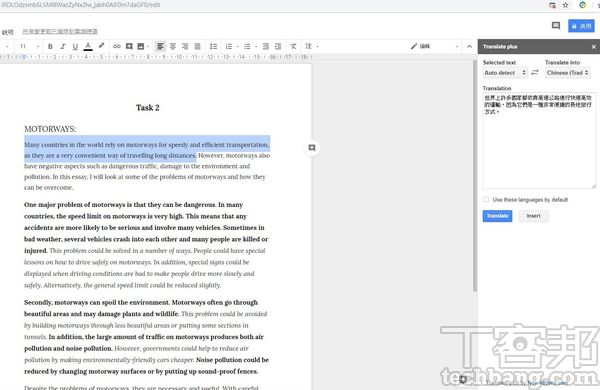Click the Insert button in sidebar
The image size is (600, 390).
click(533, 216)
